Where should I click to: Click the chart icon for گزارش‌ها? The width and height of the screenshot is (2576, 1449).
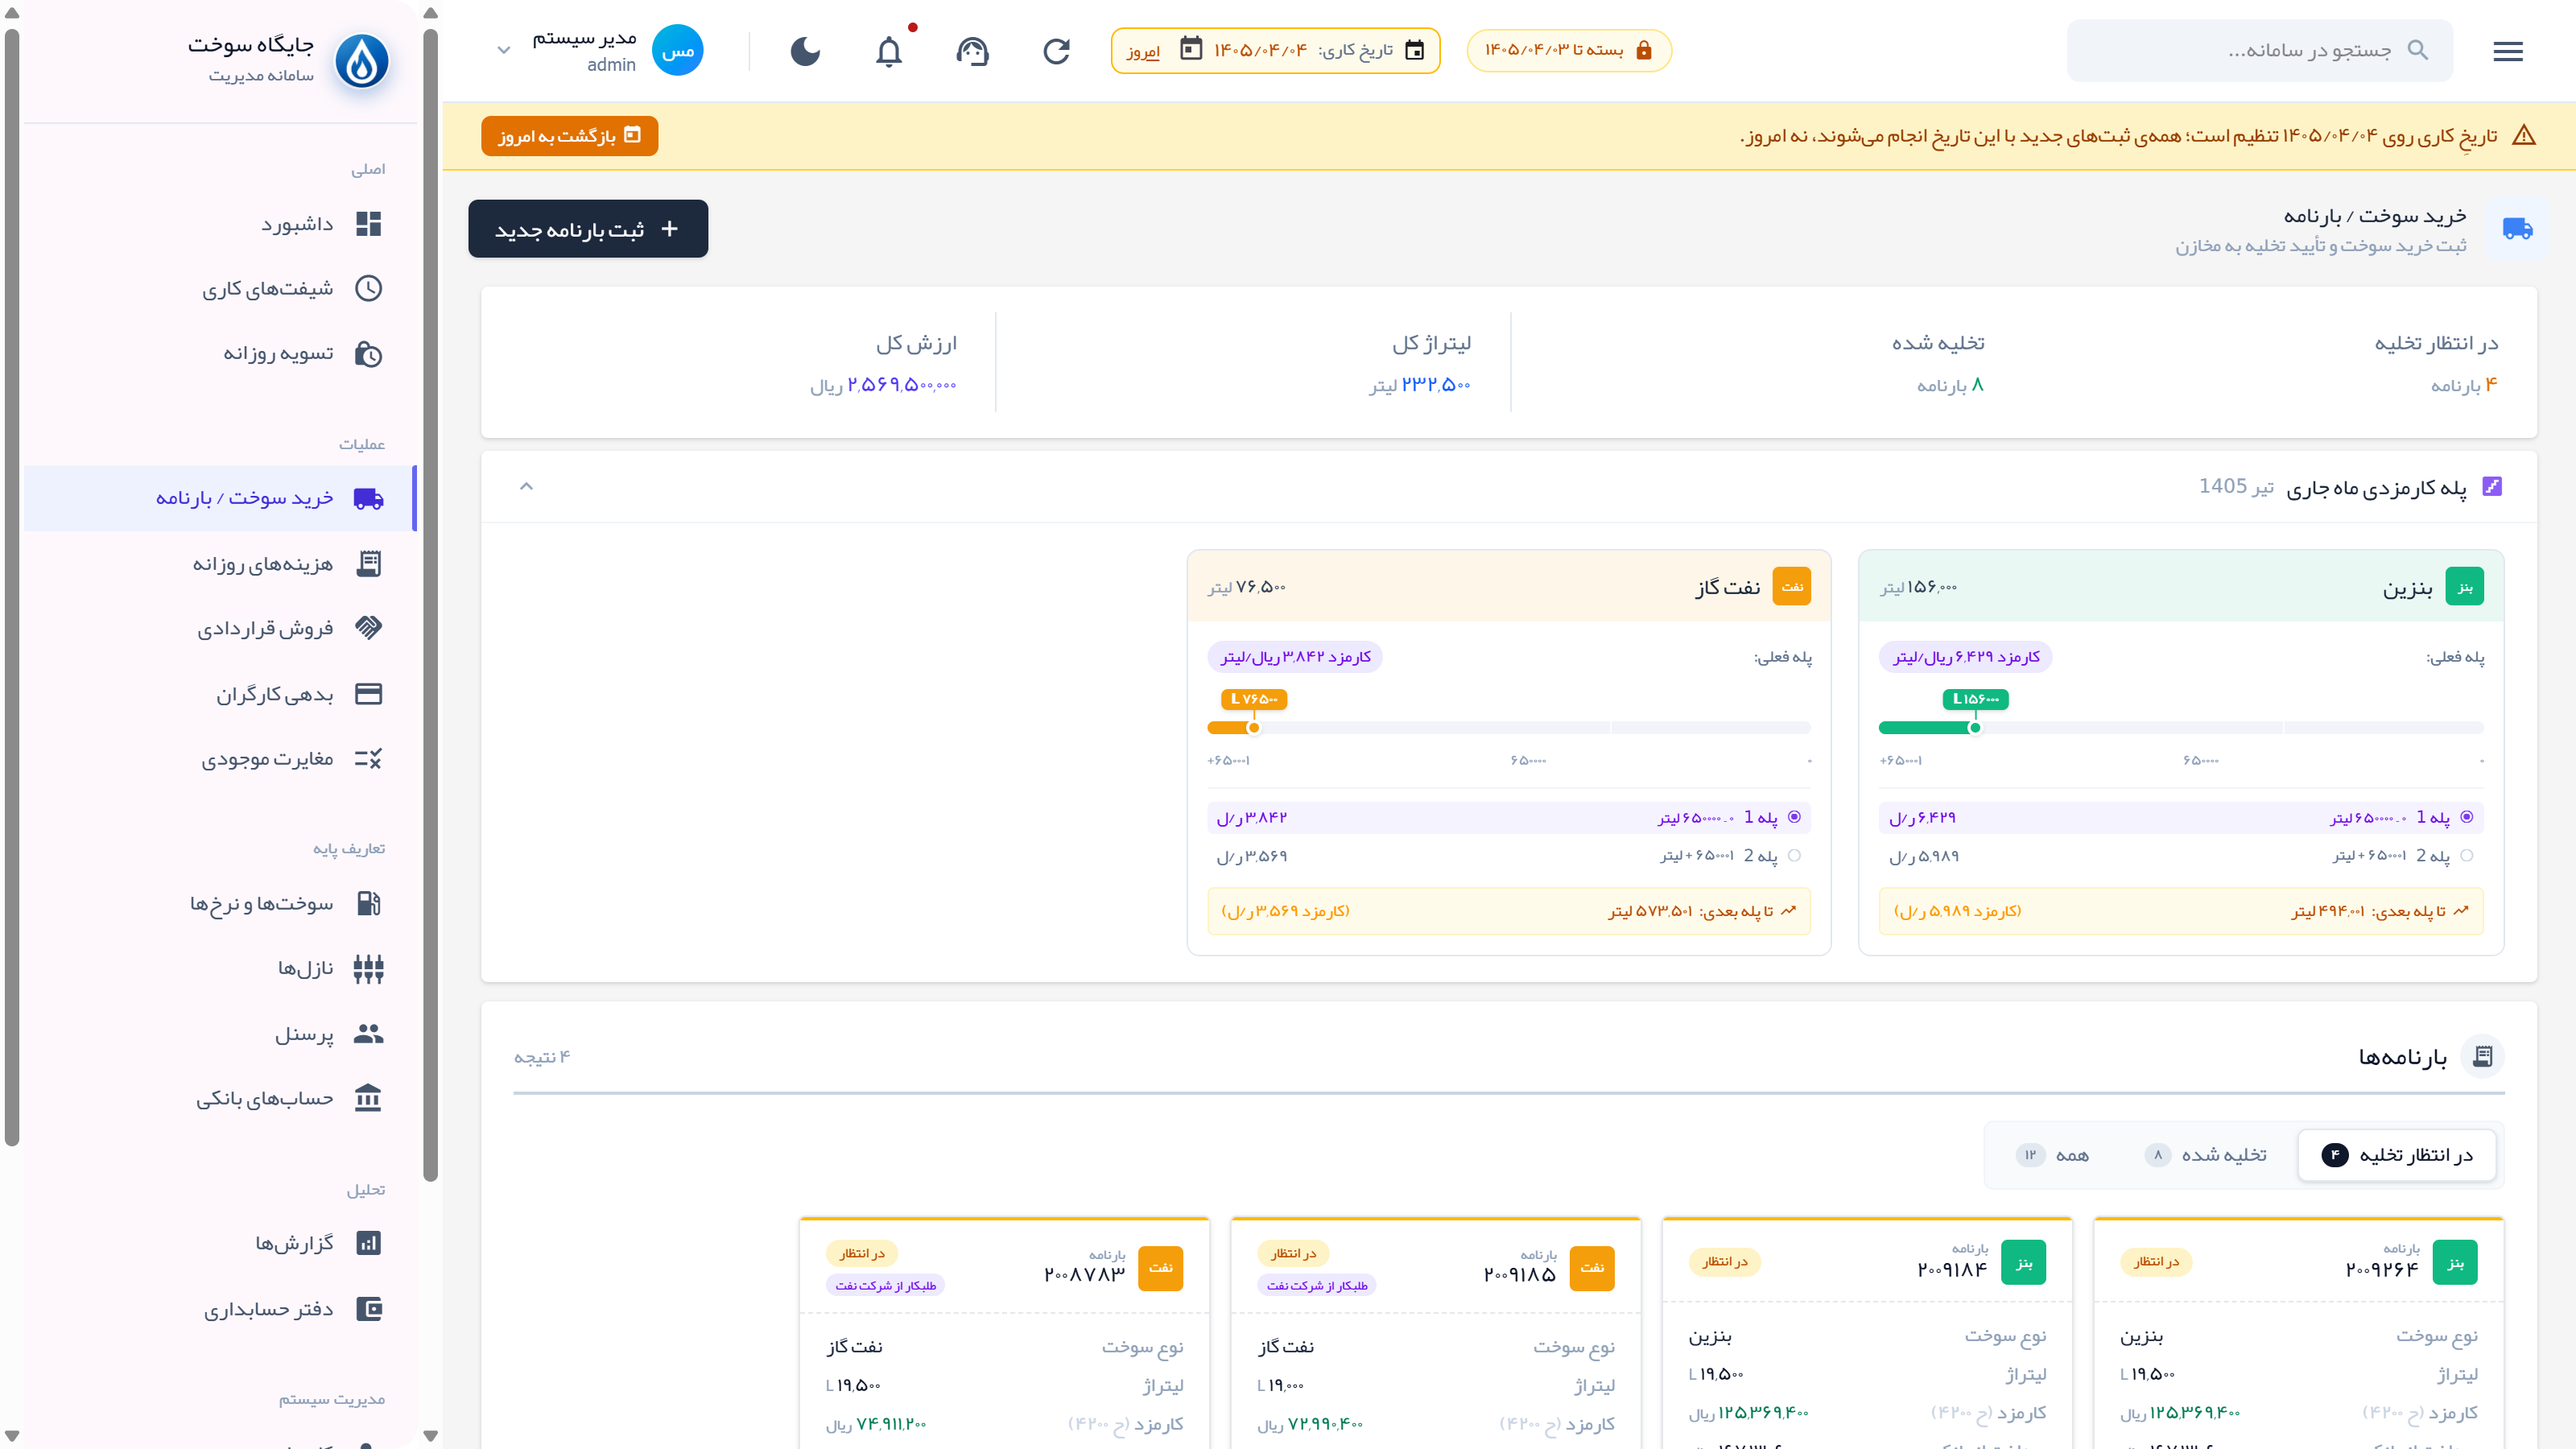tap(368, 1243)
